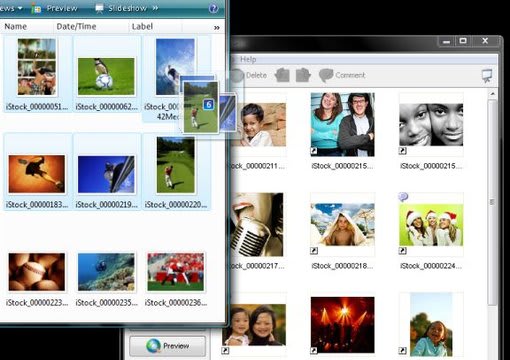Click the shortcut arrow icon on black-and-white photo
The image size is (510, 360).
[402, 151]
